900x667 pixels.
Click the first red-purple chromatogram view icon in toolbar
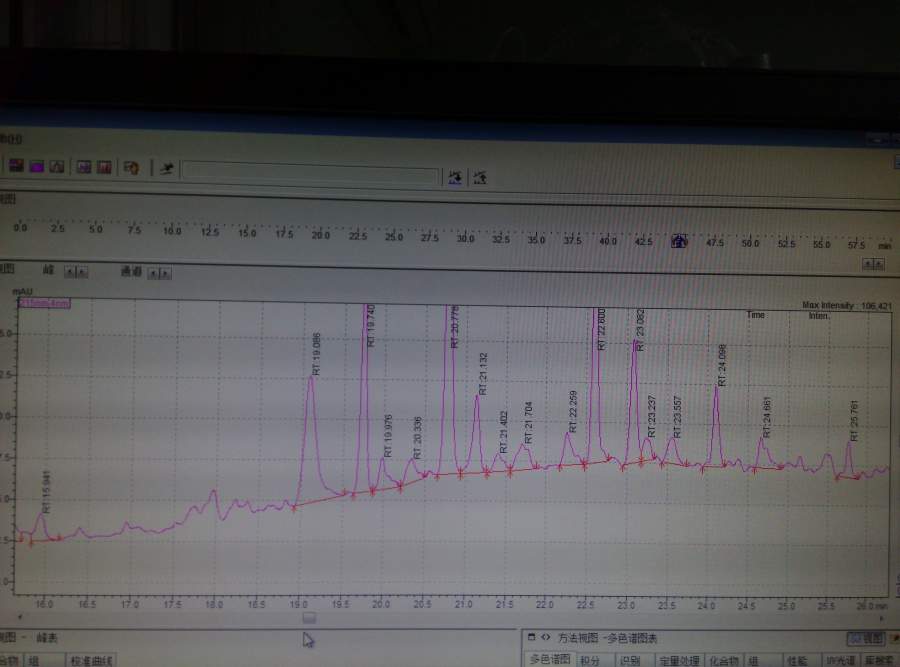click(x=16, y=166)
